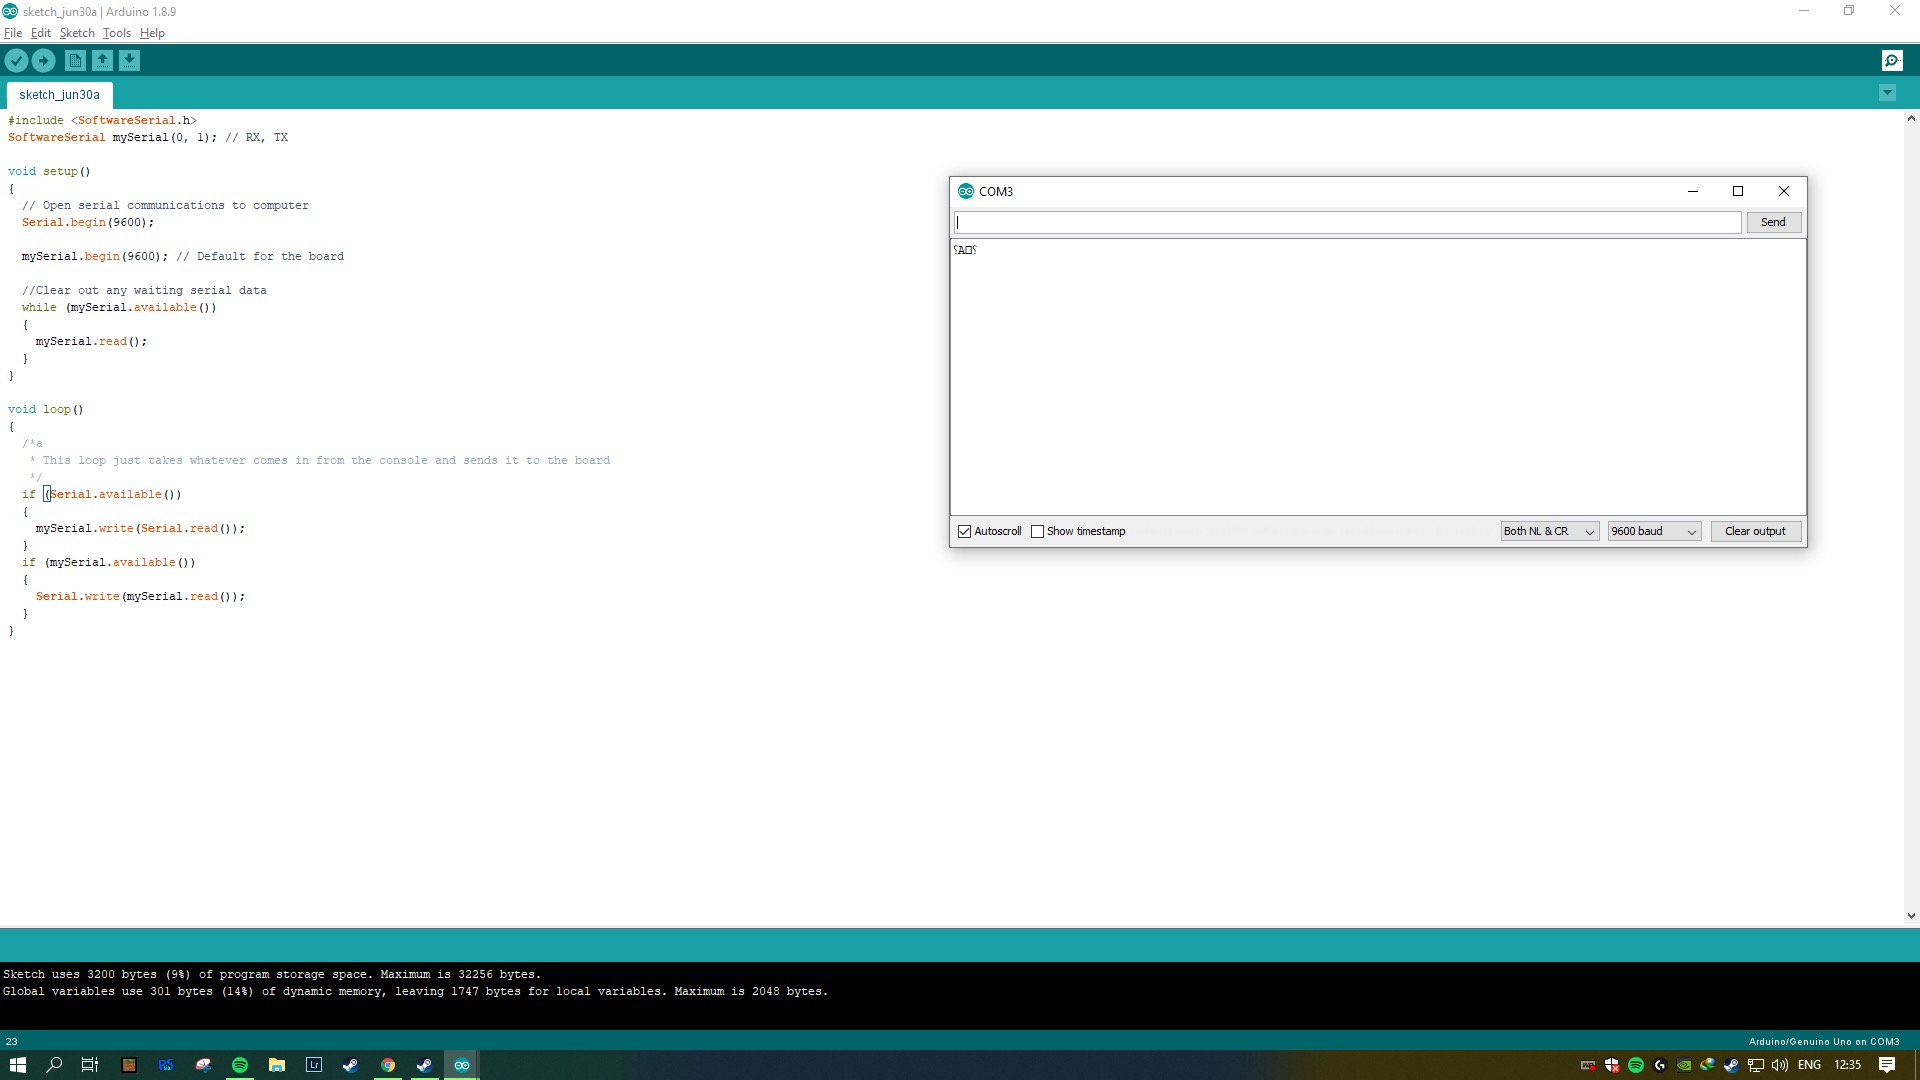Viewport: 1920px width, 1080px height.
Task: Disable the Autoscroll checkbox
Action: click(964, 532)
